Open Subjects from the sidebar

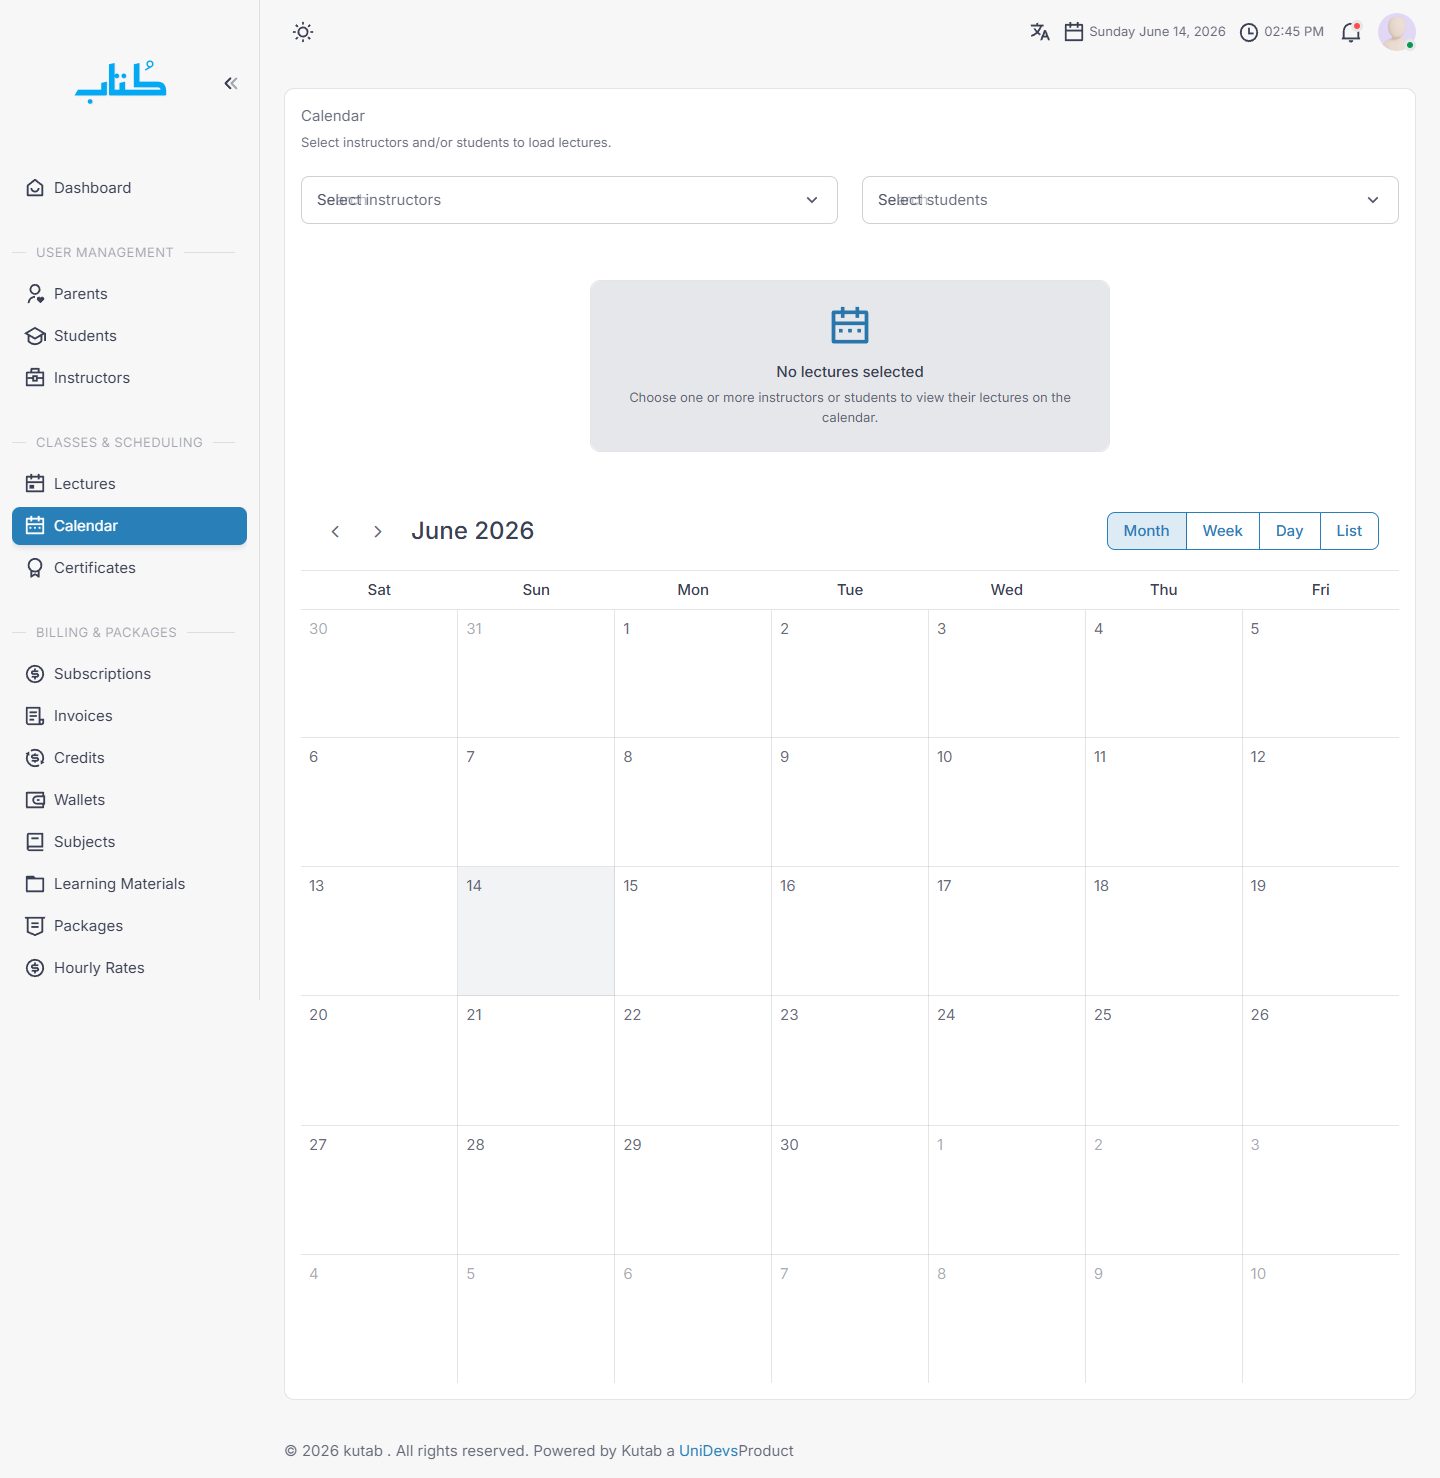click(129, 842)
